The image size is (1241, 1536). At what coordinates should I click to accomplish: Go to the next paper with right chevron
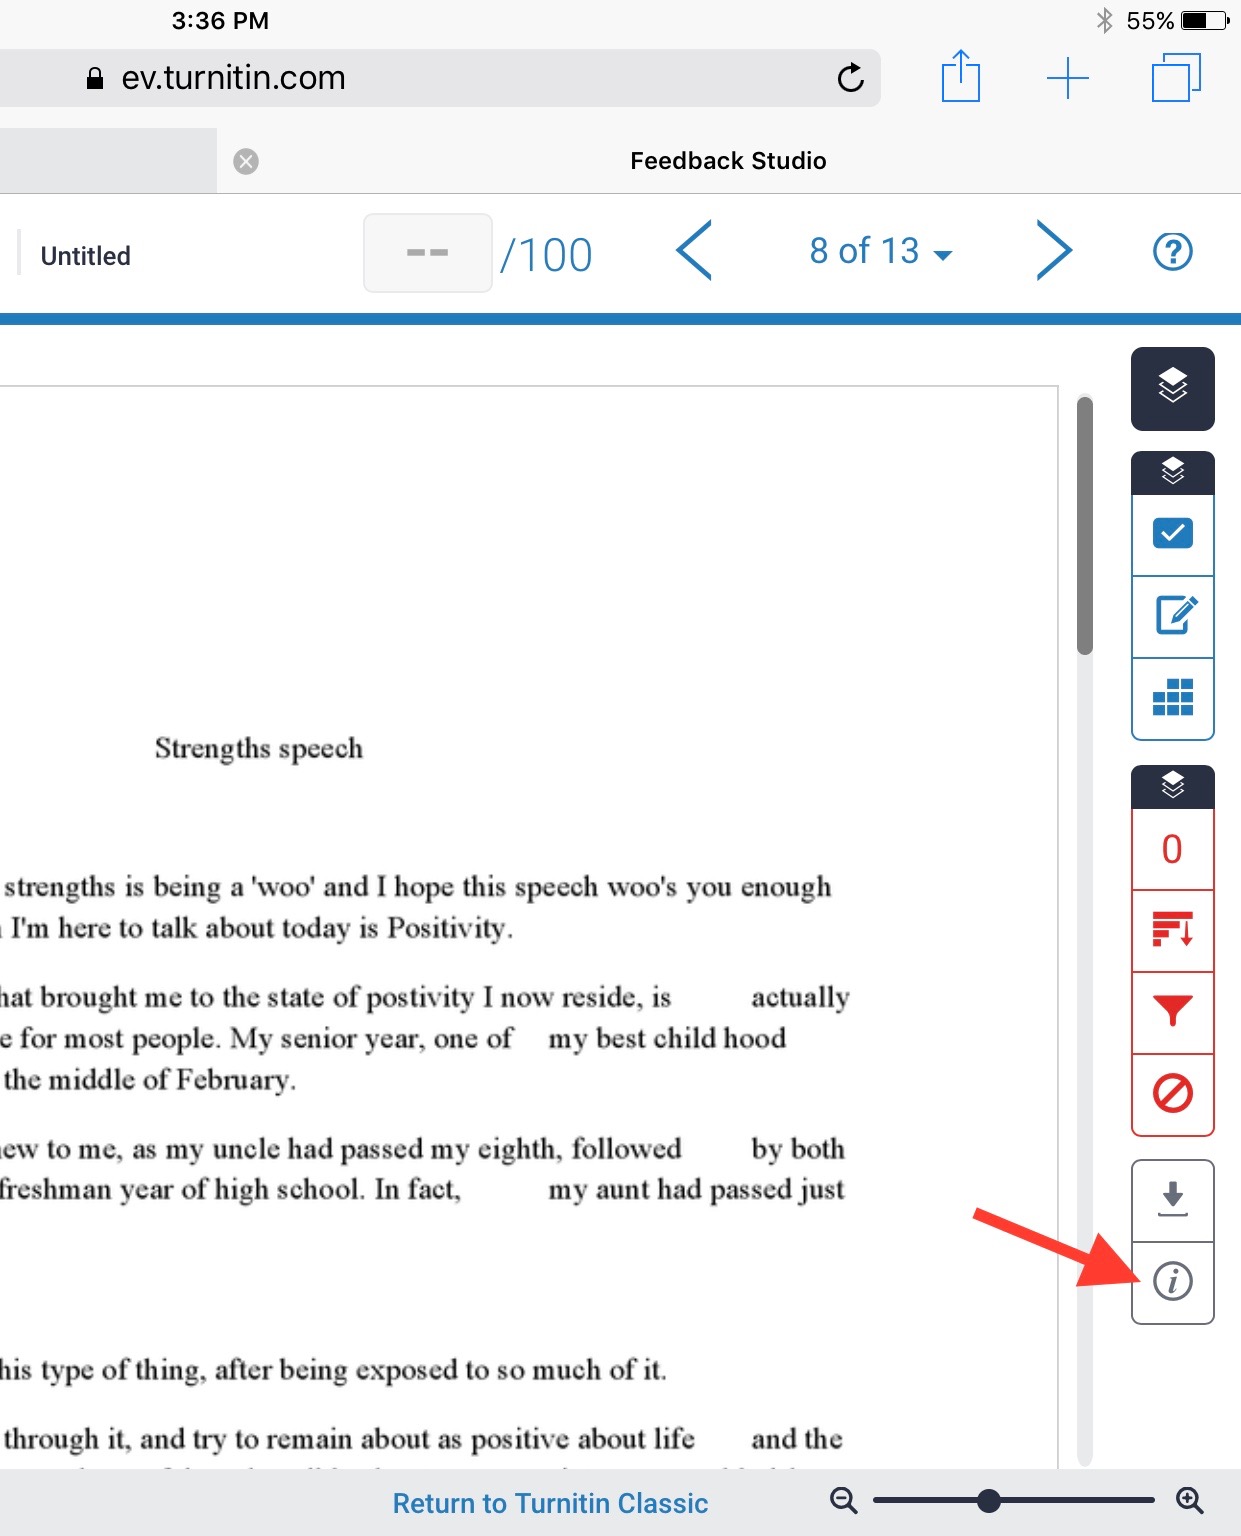pos(1054,251)
